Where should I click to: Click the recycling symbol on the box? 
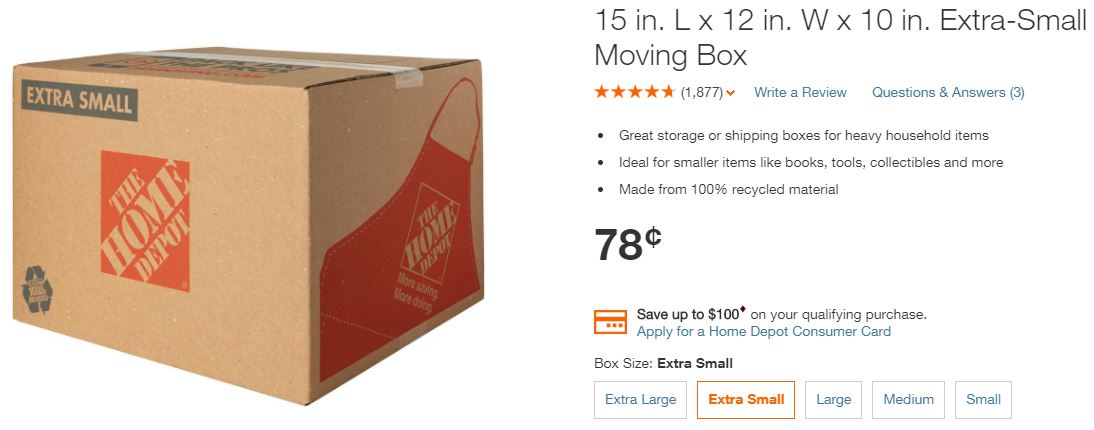(38, 287)
